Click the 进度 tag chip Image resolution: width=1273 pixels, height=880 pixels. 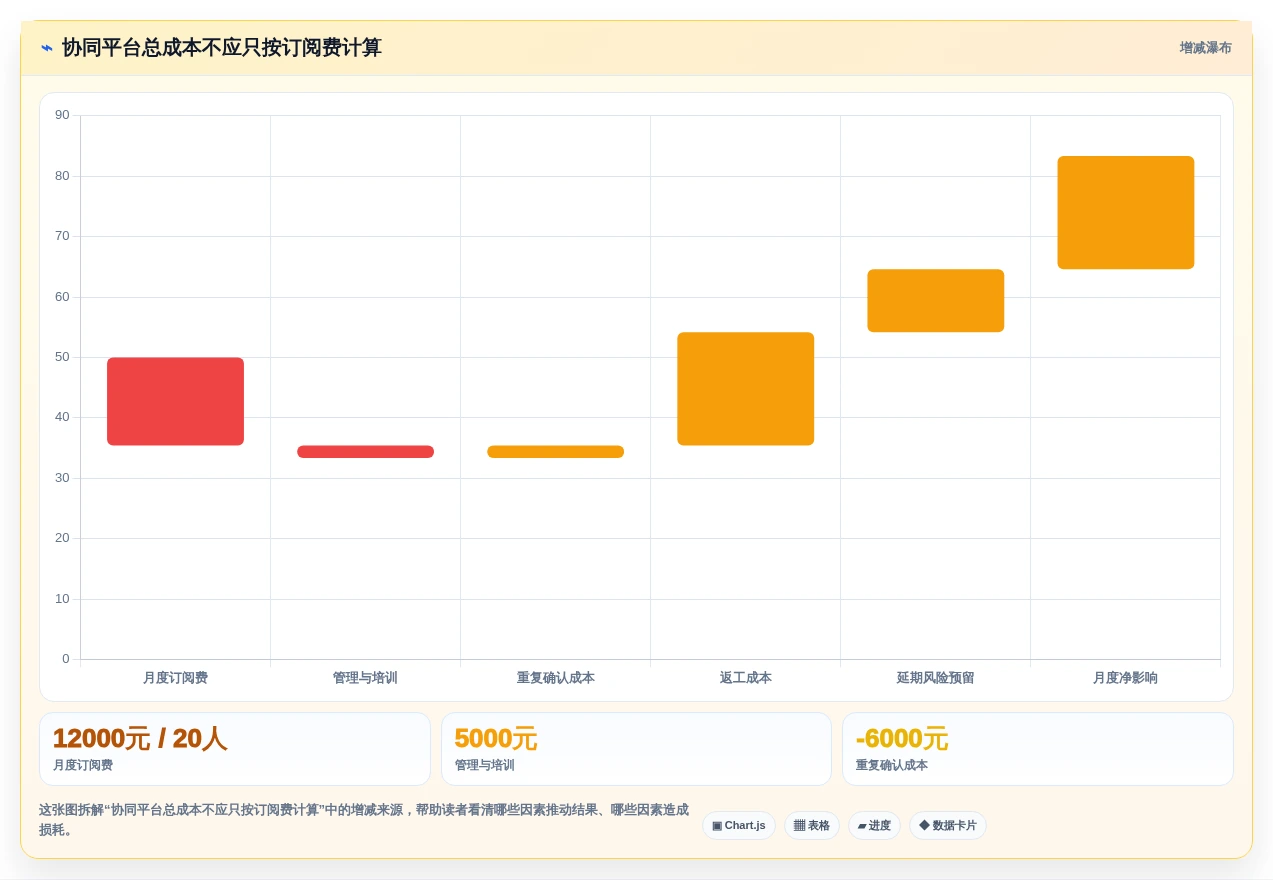pyautogui.click(x=874, y=825)
